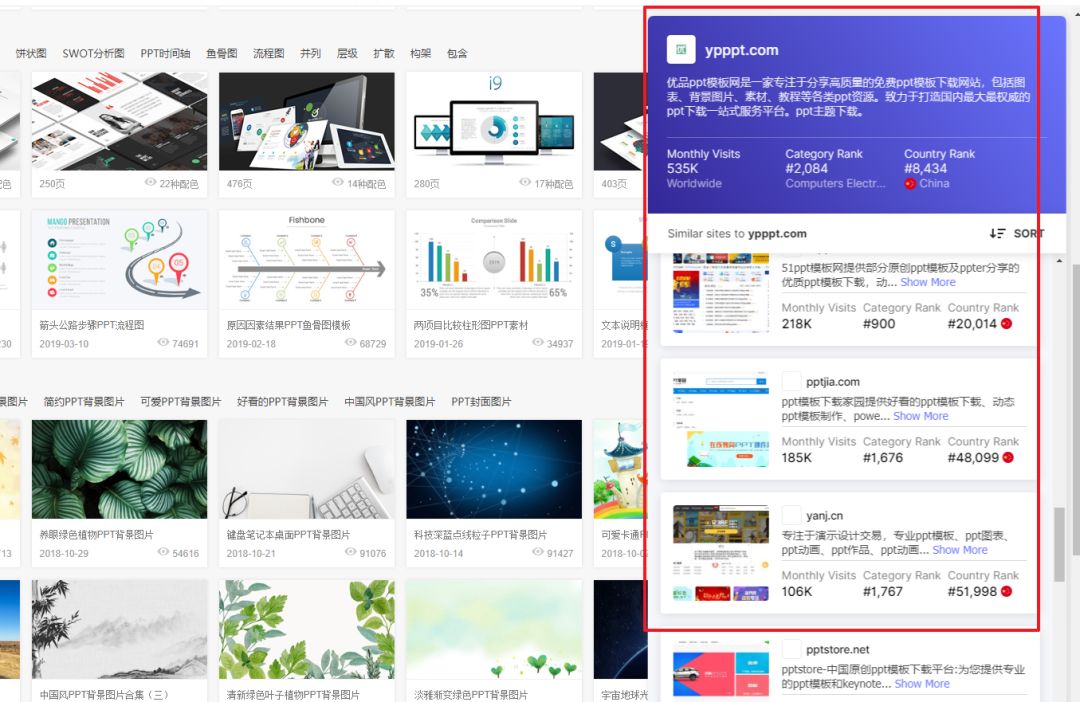Click the pptstore.net favicon icon
The image size is (1080, 702).
[x=791, y=649]
